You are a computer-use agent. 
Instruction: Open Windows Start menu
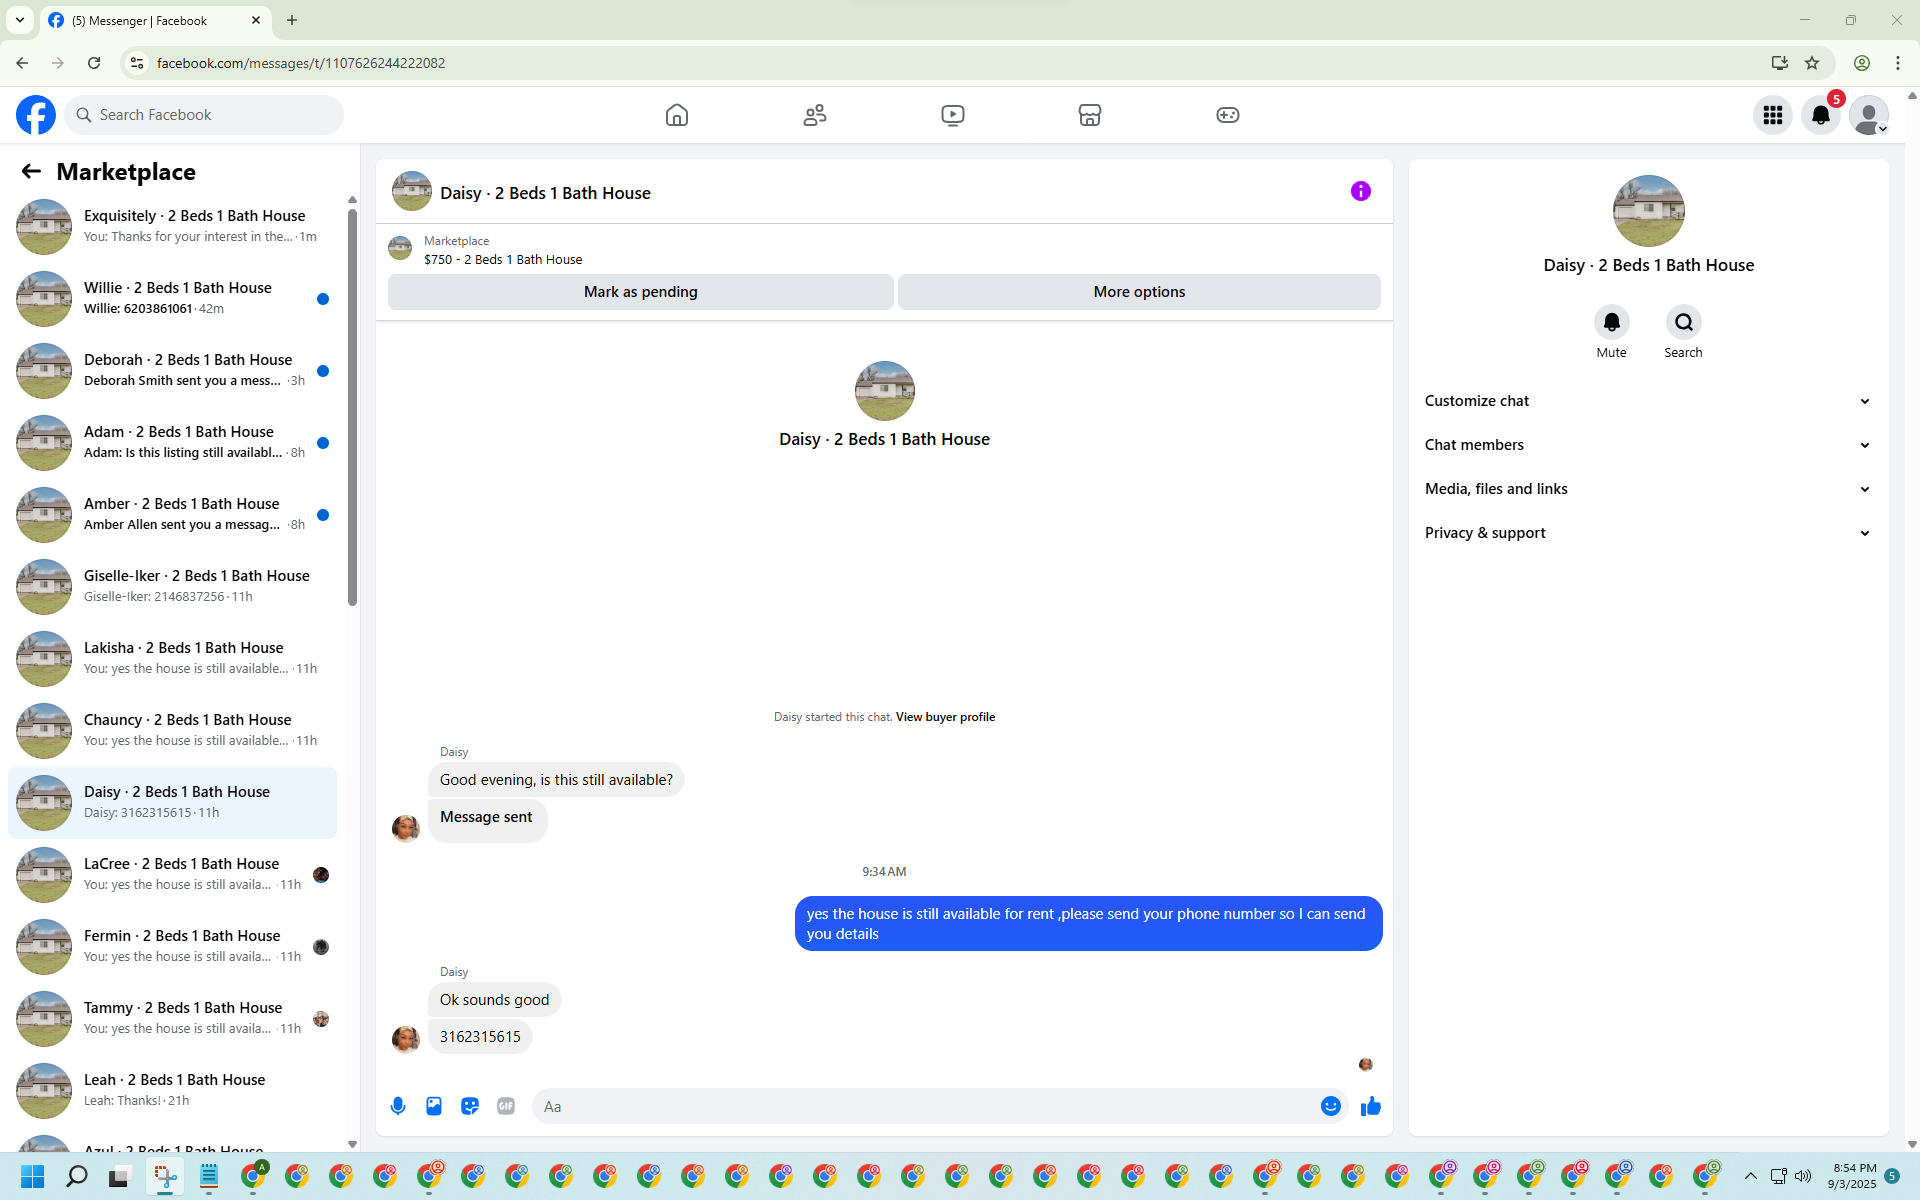coord(33,1176)
